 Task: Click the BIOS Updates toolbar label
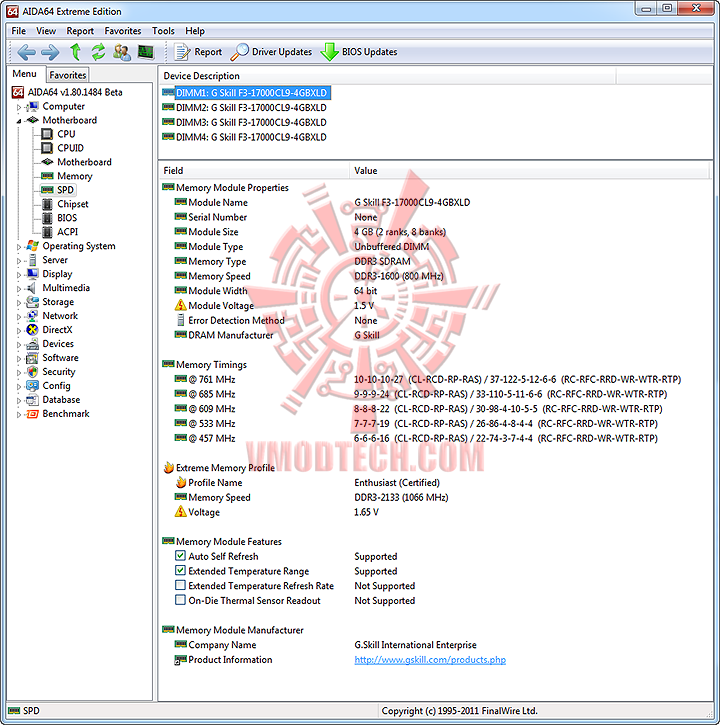pyautogui.click(x=369, y=52)
